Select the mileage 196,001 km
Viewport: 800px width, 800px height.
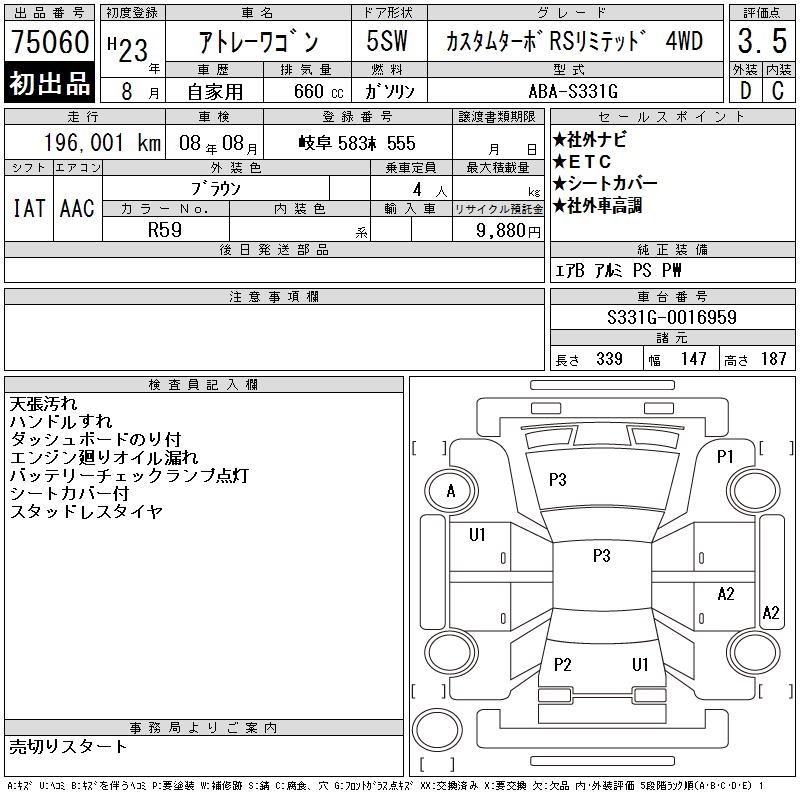pos(102,143)
